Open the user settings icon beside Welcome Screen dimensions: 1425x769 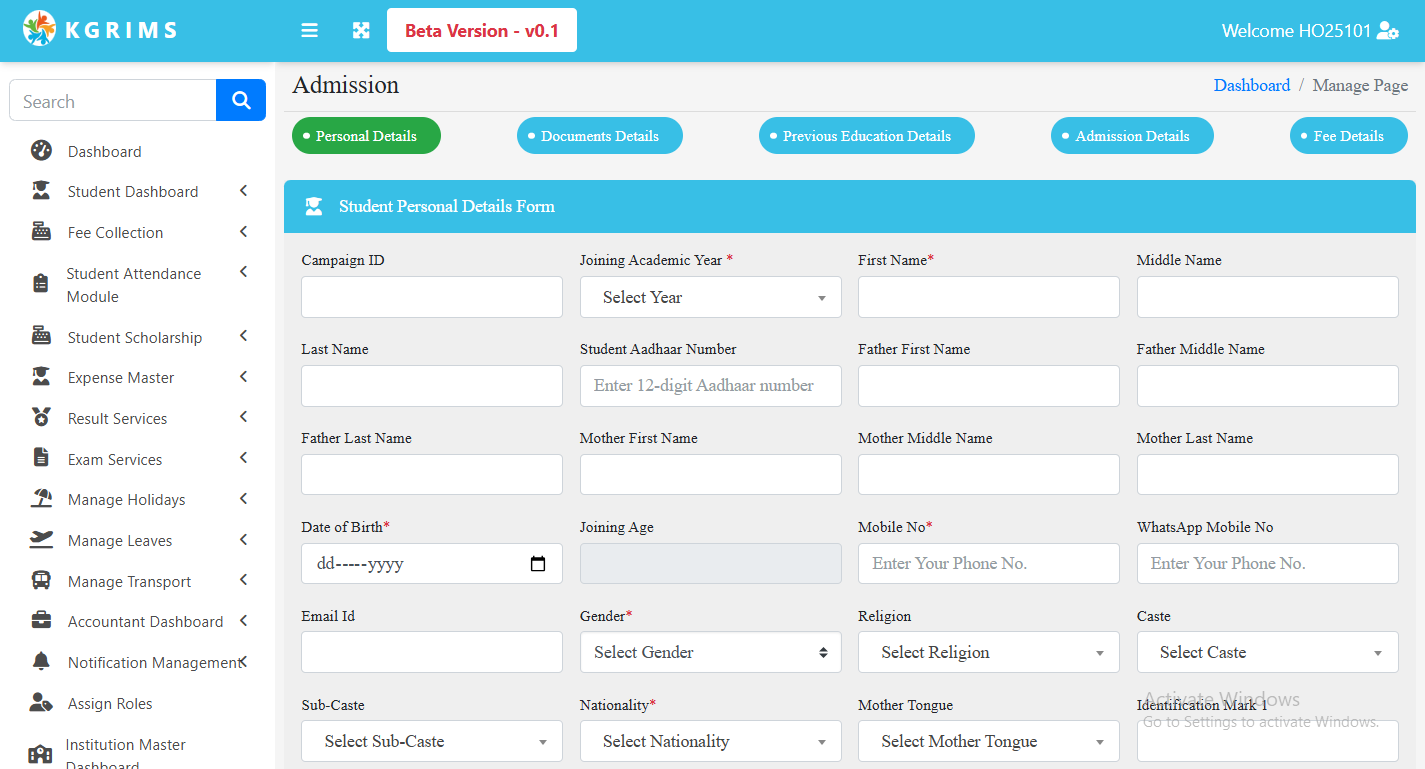(x=1387, y=31)
